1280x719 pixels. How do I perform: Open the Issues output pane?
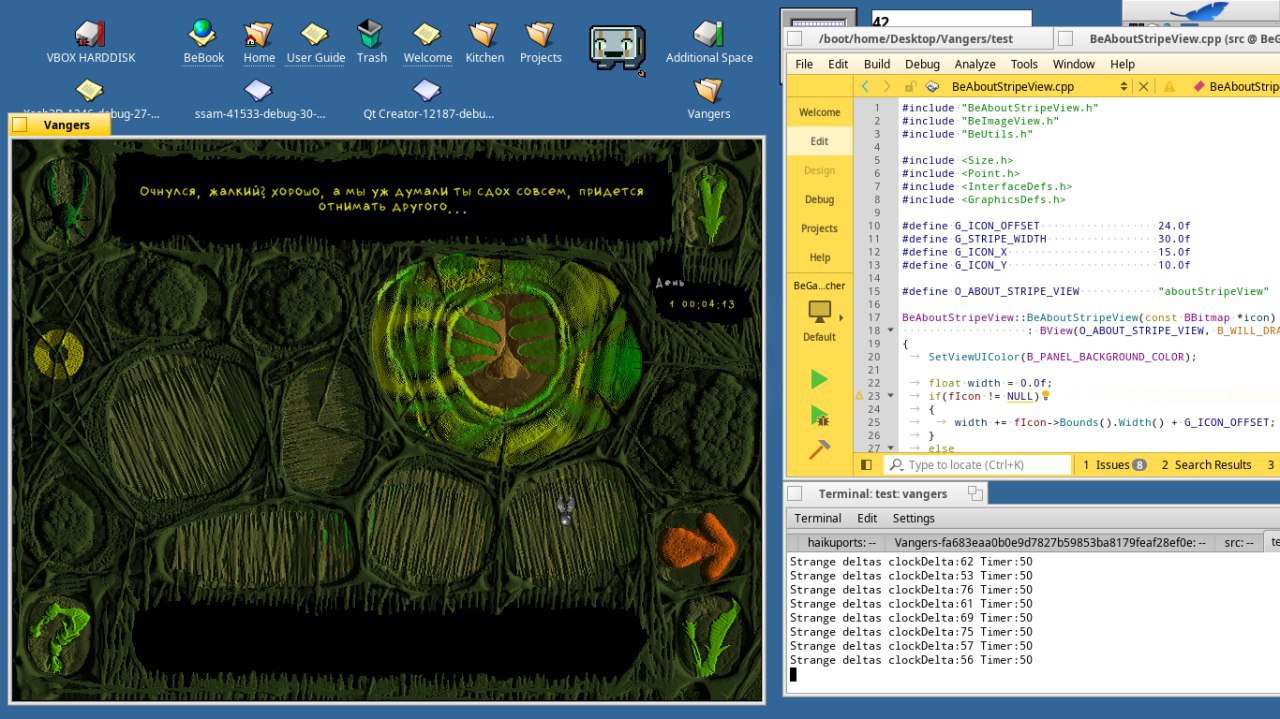(x=1113, y=465)
